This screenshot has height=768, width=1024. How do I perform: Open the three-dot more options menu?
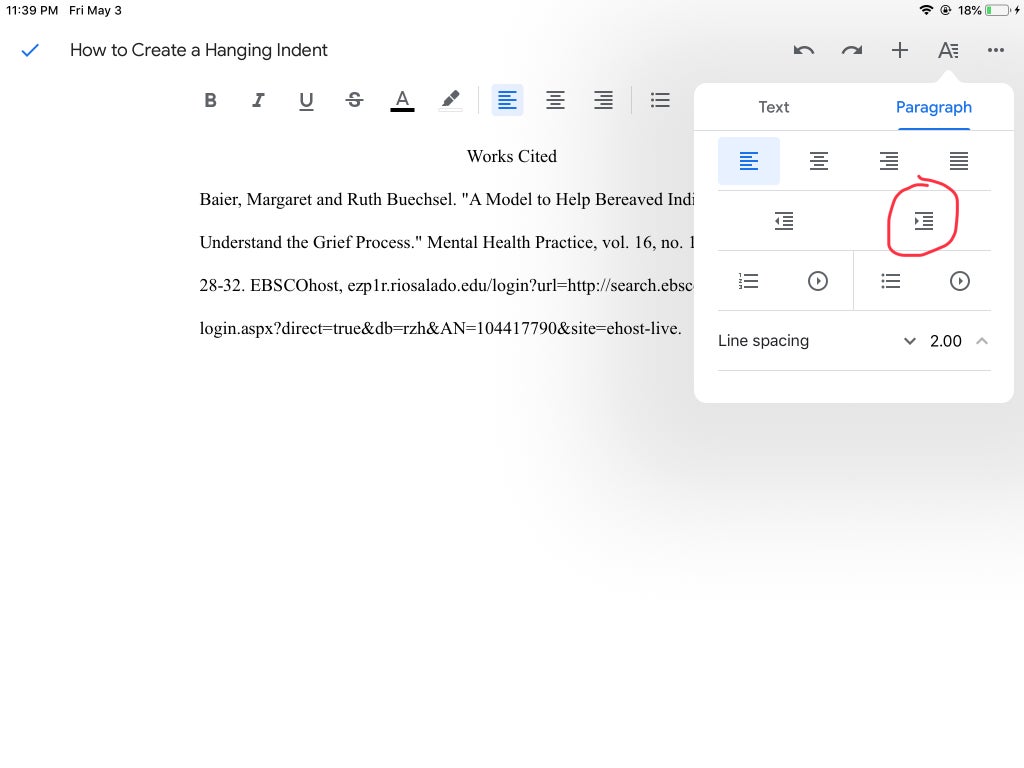[x=996, y=50]
